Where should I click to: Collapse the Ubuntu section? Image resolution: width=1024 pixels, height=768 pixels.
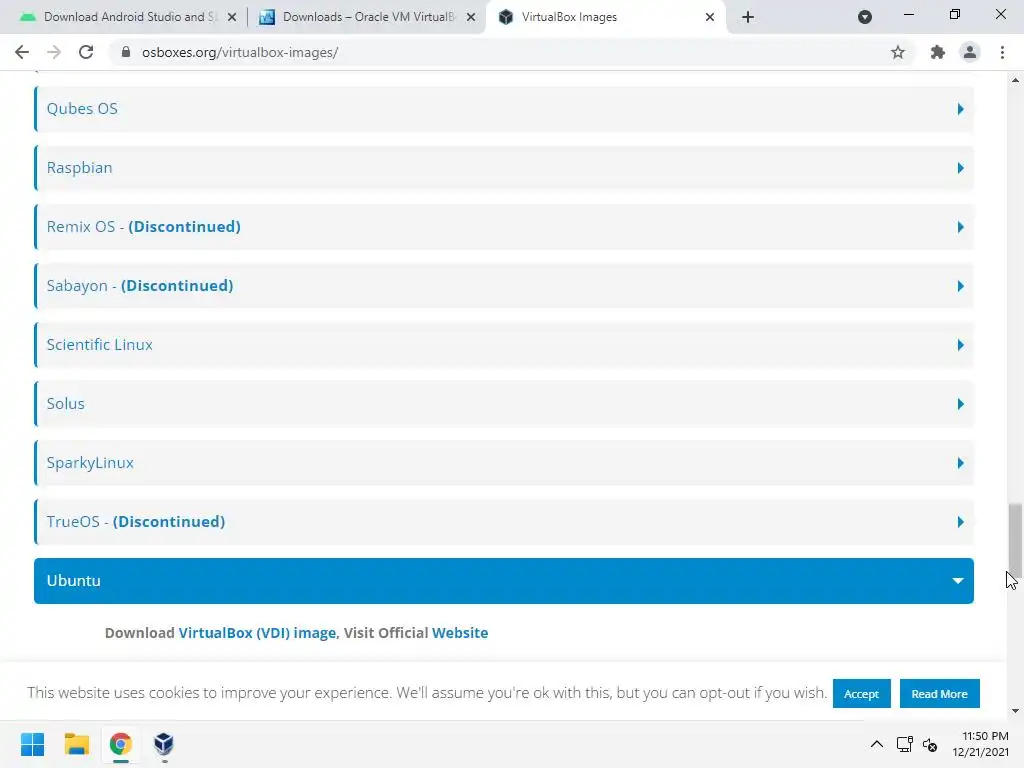(504, 581)
